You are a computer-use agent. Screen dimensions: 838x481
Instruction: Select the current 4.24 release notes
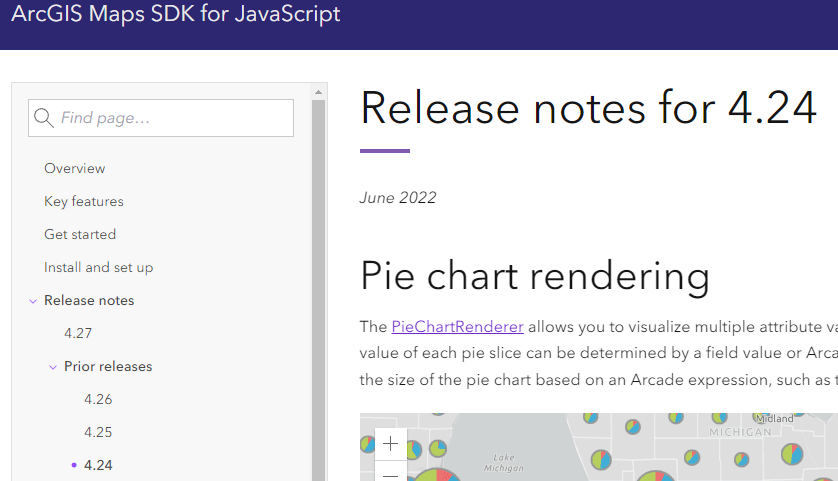point(98,466)
